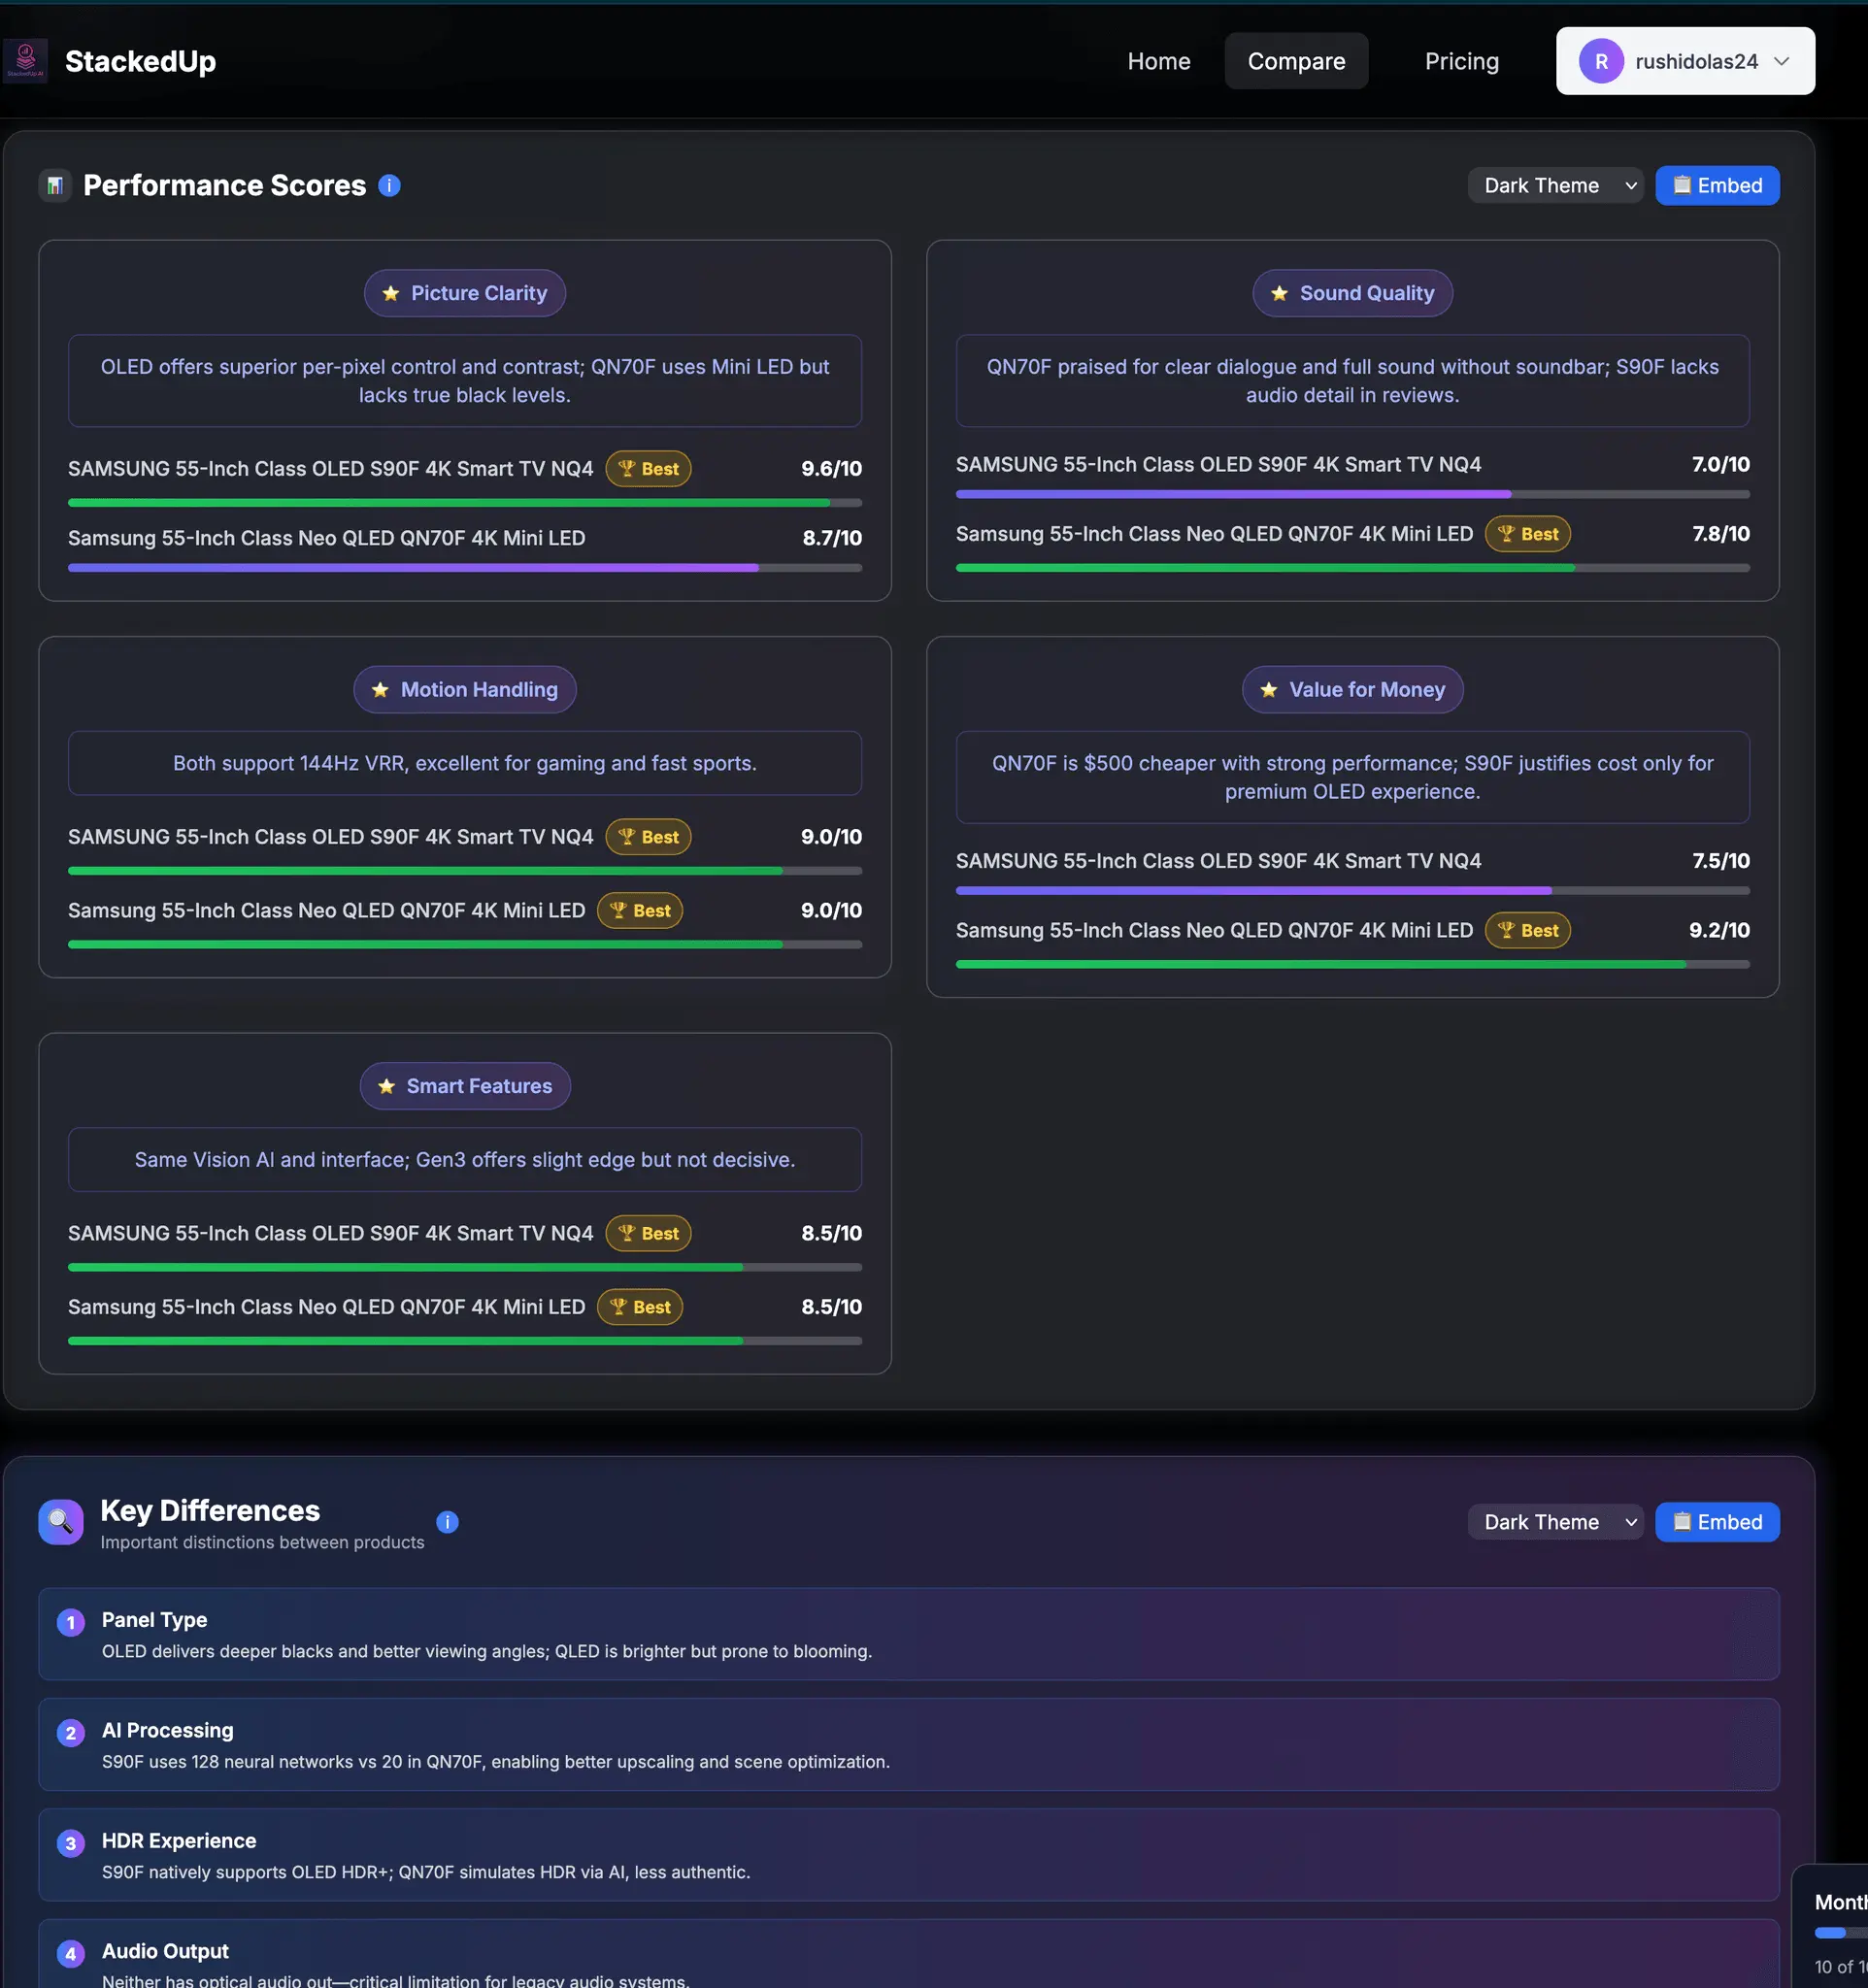Open the Dark Theme dropdown in Performance Scores
1868x1988 pixels.
(x=1555, y=186)
